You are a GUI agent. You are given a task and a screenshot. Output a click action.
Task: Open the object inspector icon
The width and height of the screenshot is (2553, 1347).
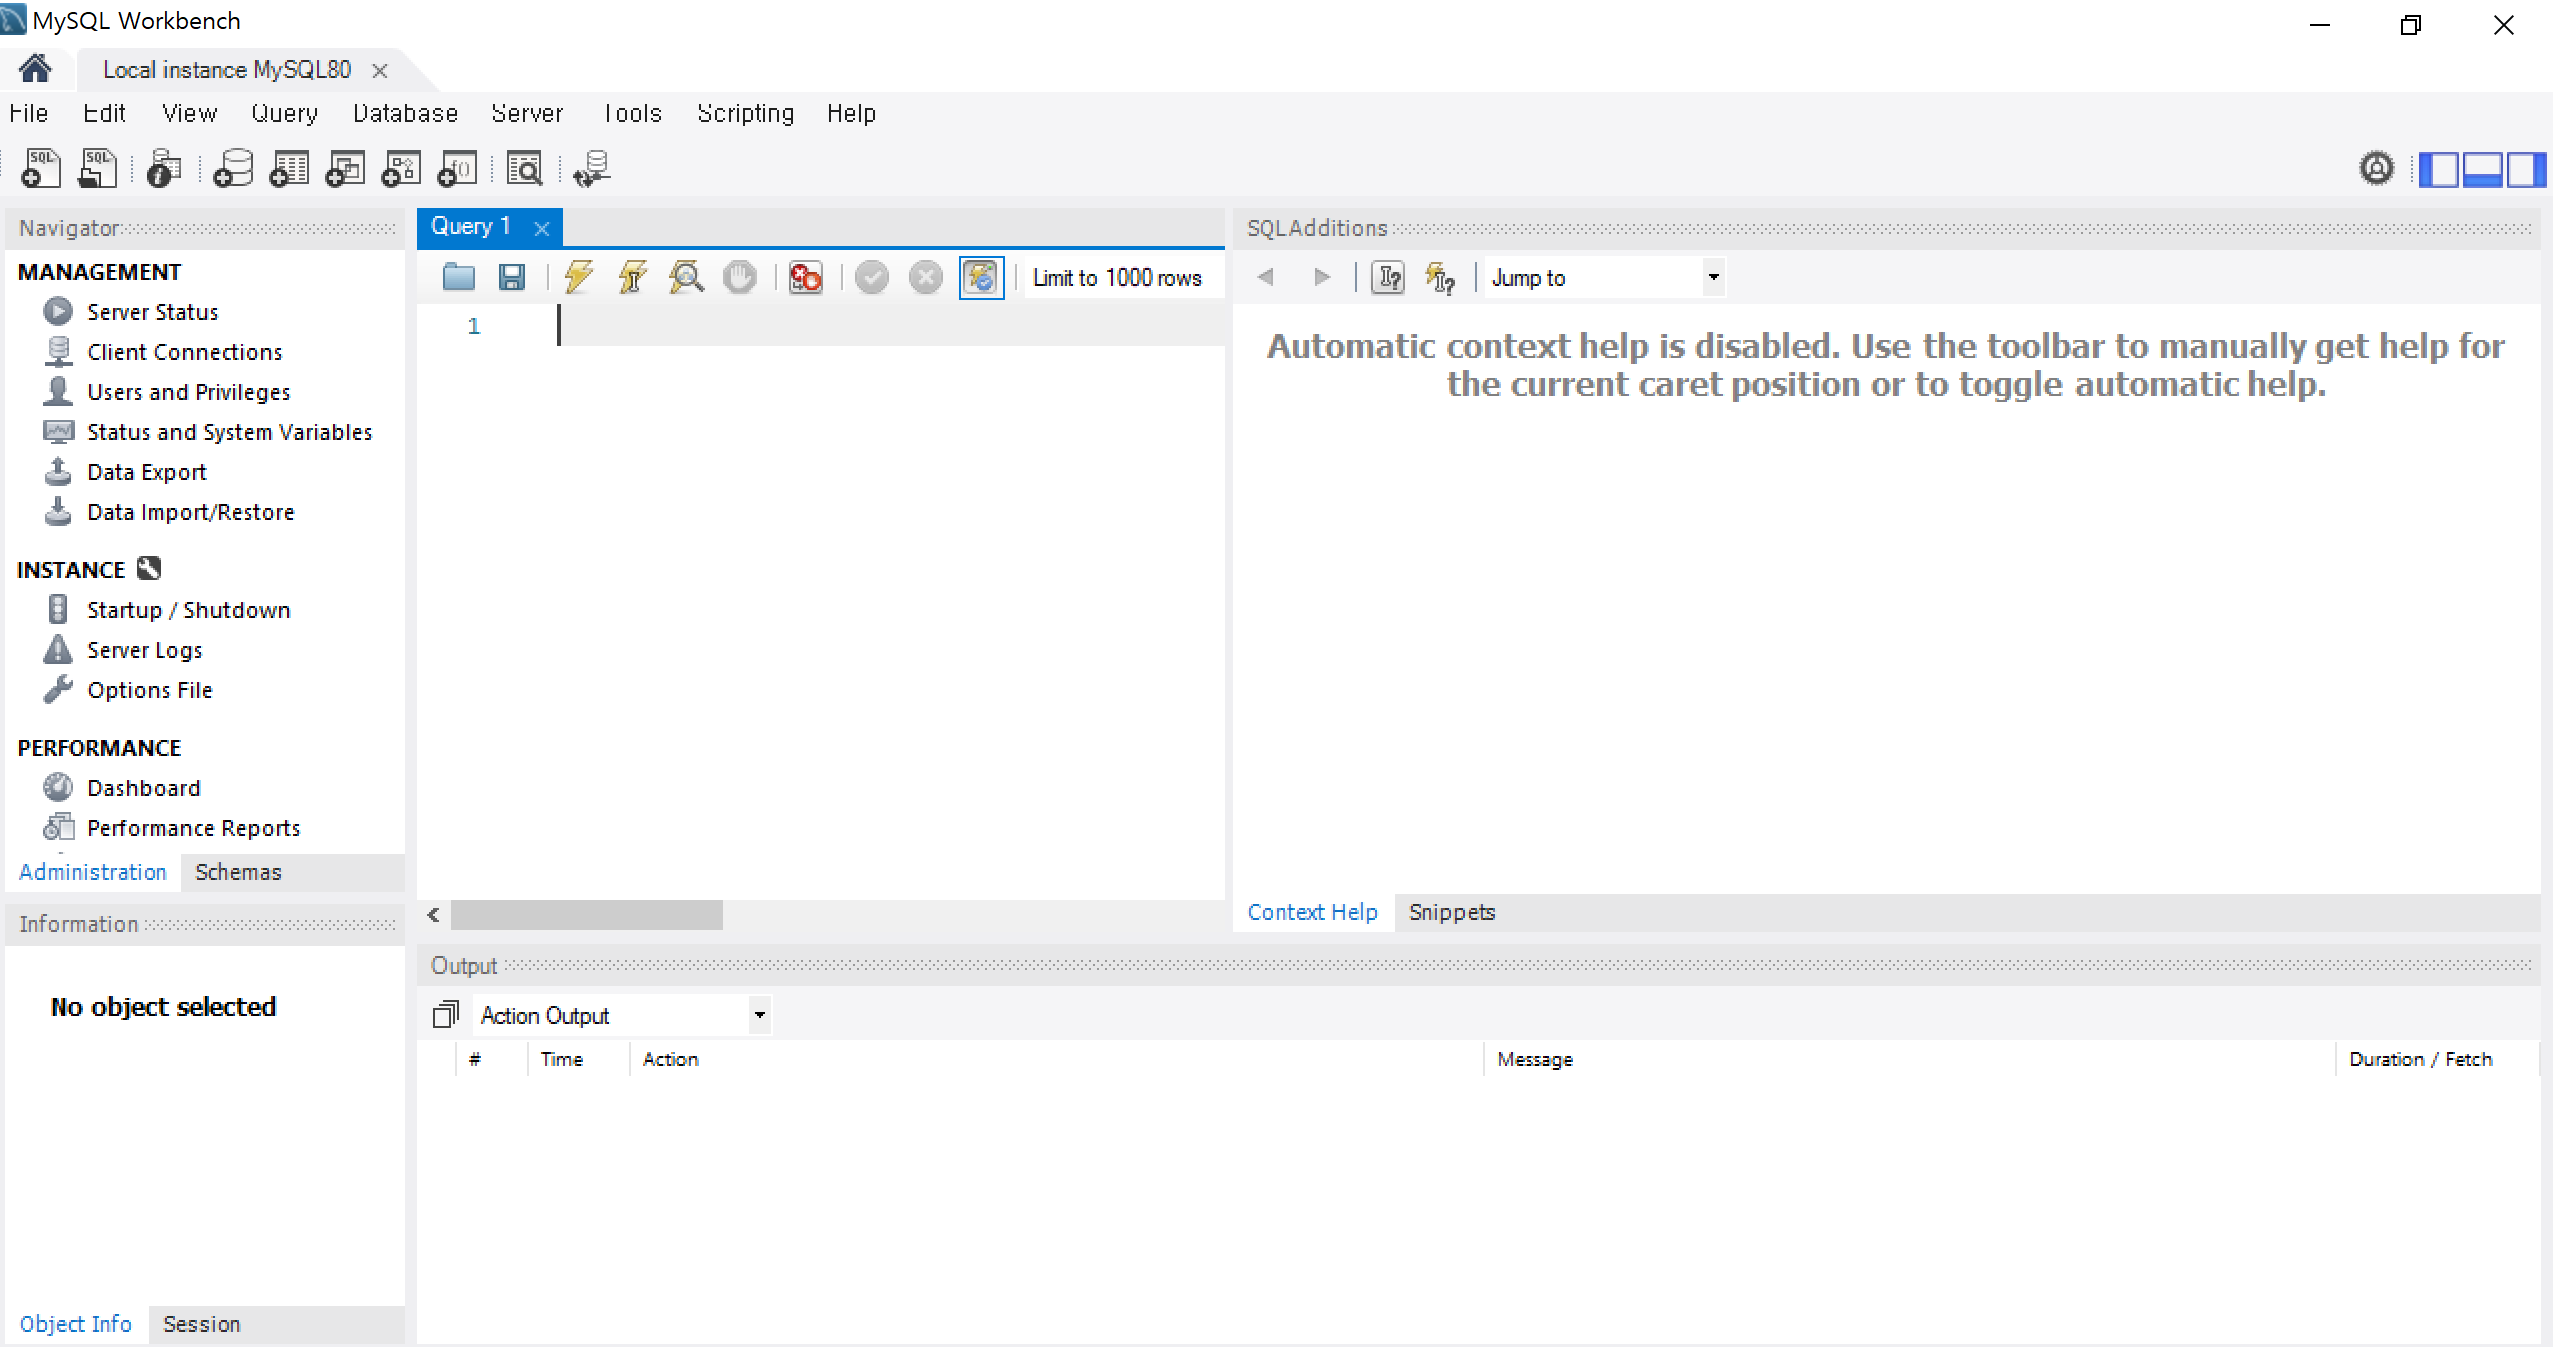pos(164,168)
